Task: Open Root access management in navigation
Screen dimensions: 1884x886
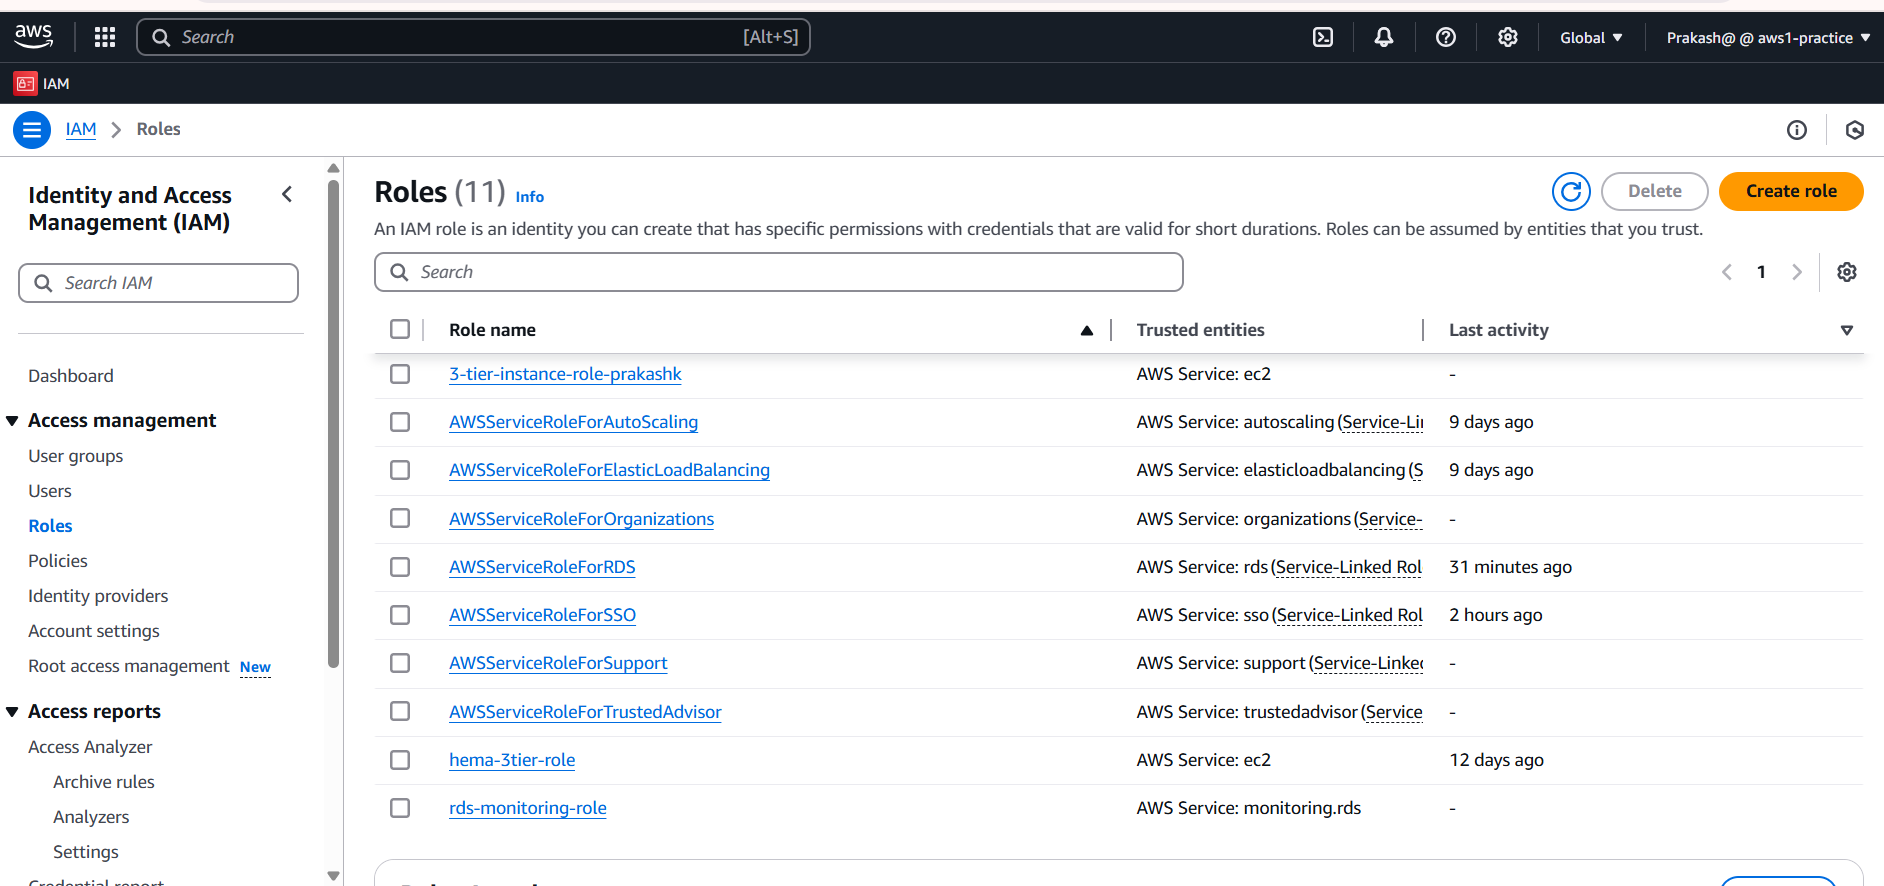Action: pos(129,666)
